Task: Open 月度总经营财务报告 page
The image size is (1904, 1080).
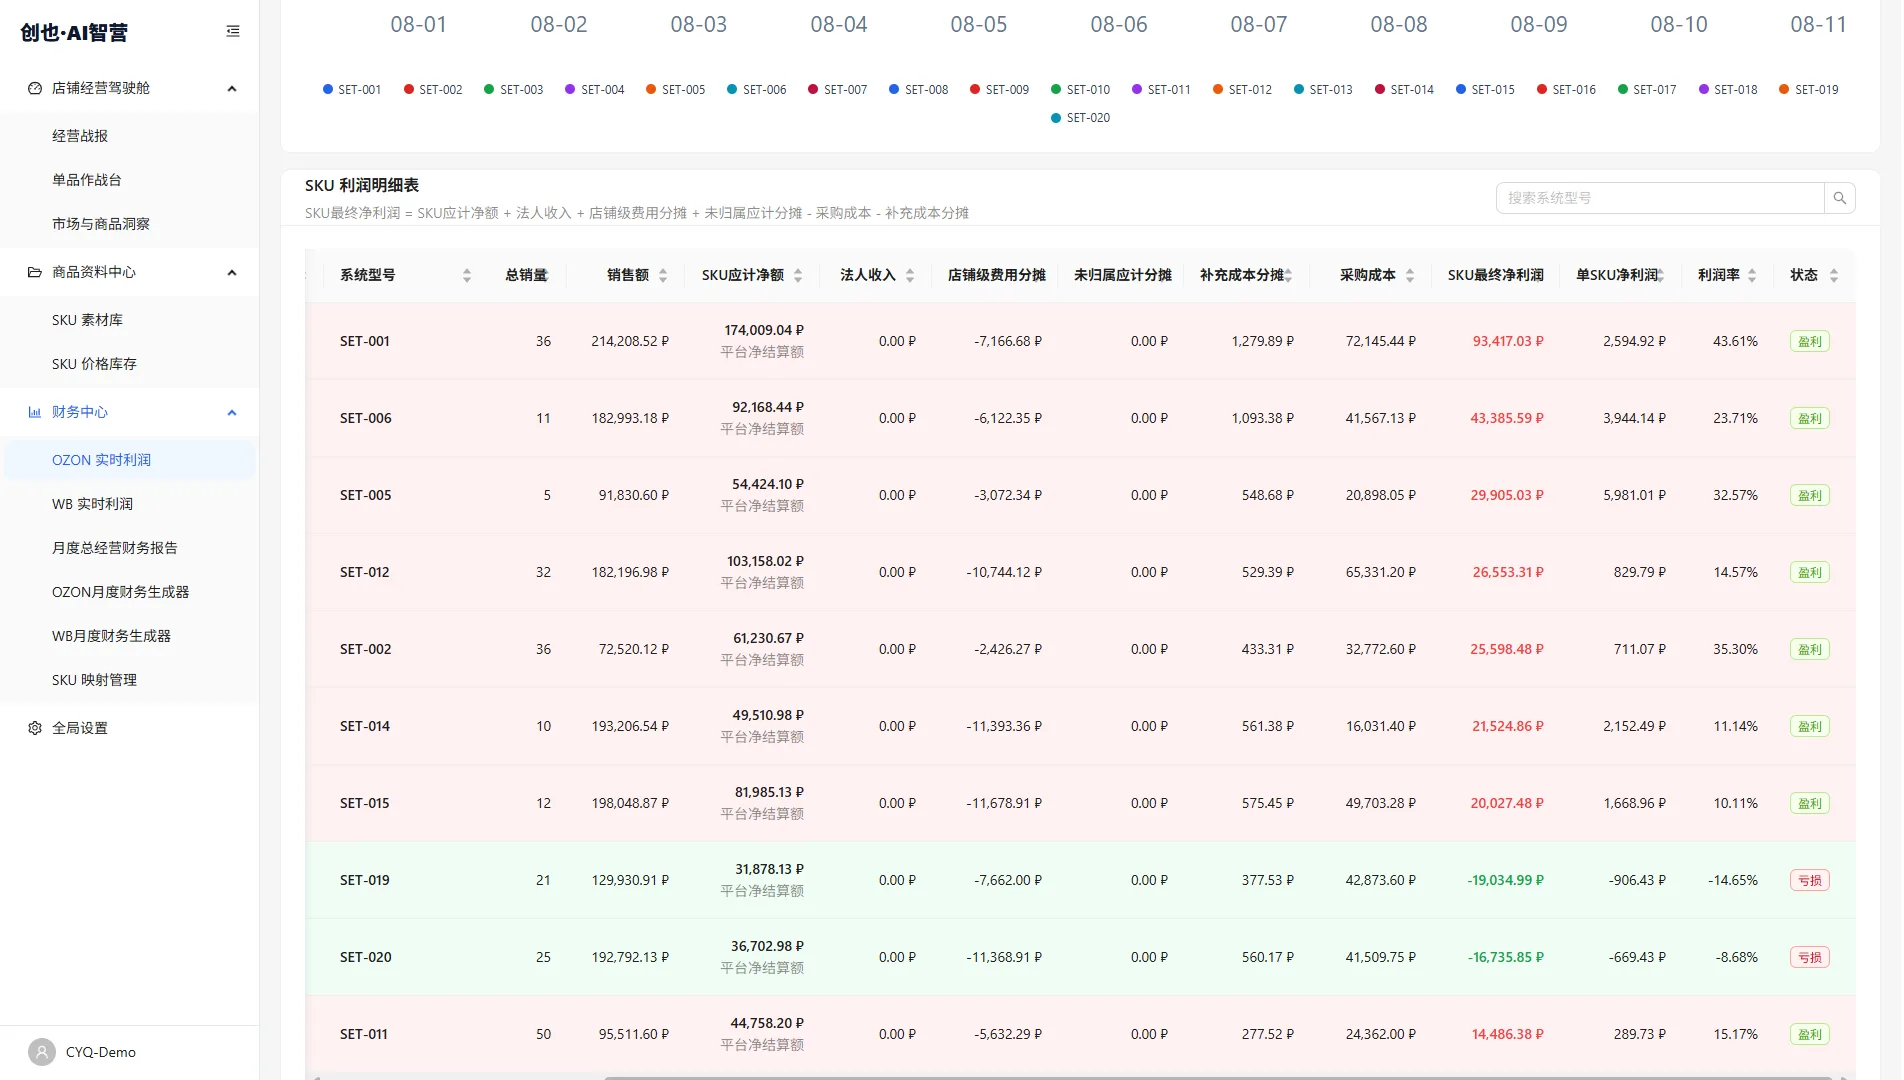Action: 130,548
